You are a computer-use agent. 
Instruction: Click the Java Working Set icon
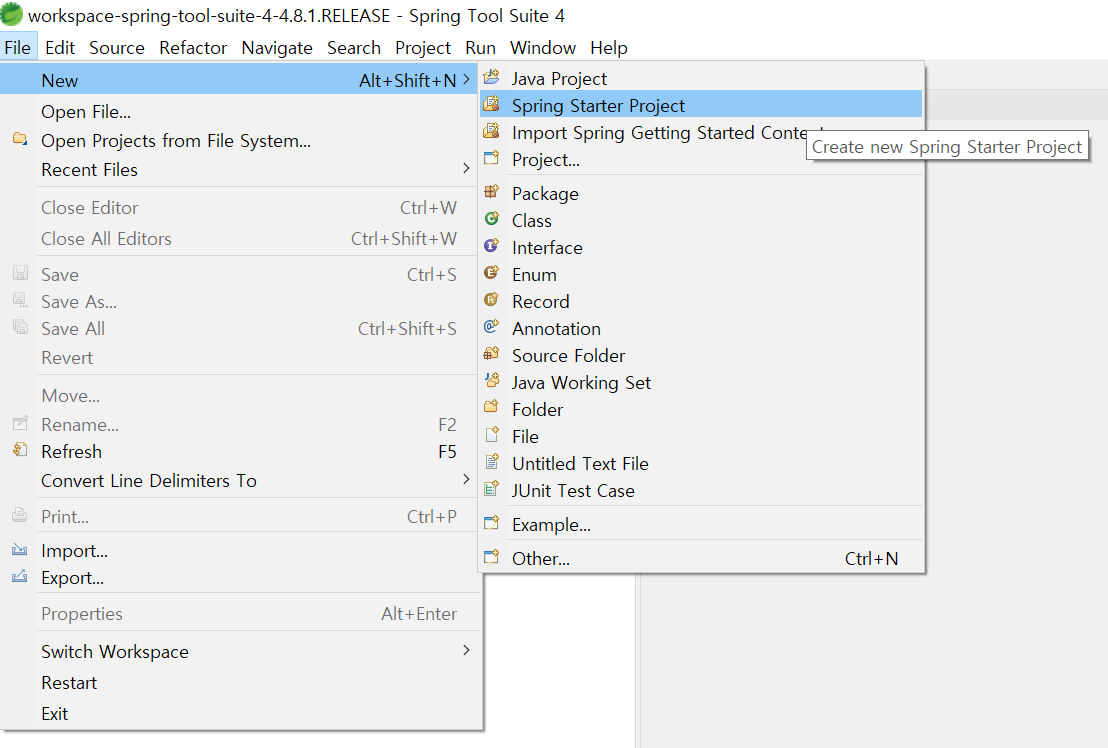tap(492, 381)
